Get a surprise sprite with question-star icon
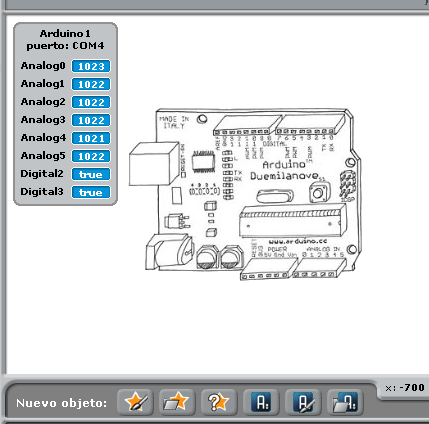 [219, 402]
